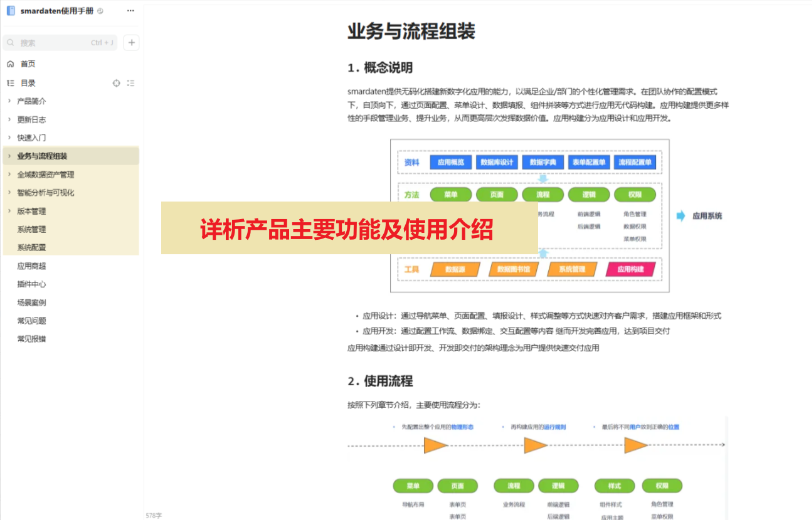Click the green 样式 pill in 使用流程 diagram
Image resolution: width=812 pixels, height=520 pixels.
click(x=614, y=486)
